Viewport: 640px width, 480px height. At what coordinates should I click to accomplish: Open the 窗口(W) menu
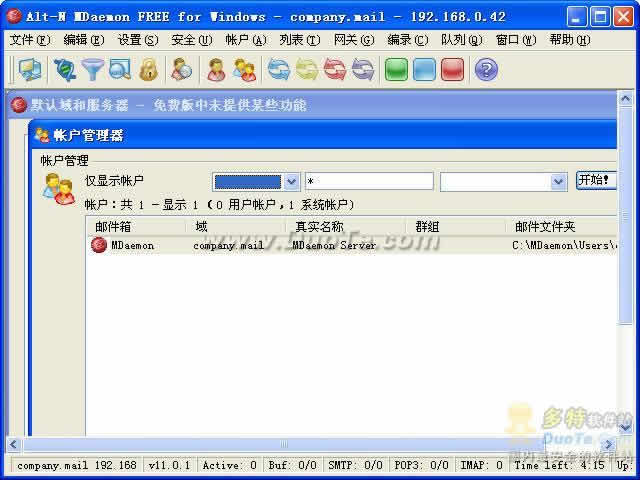[x=516, y=40]
